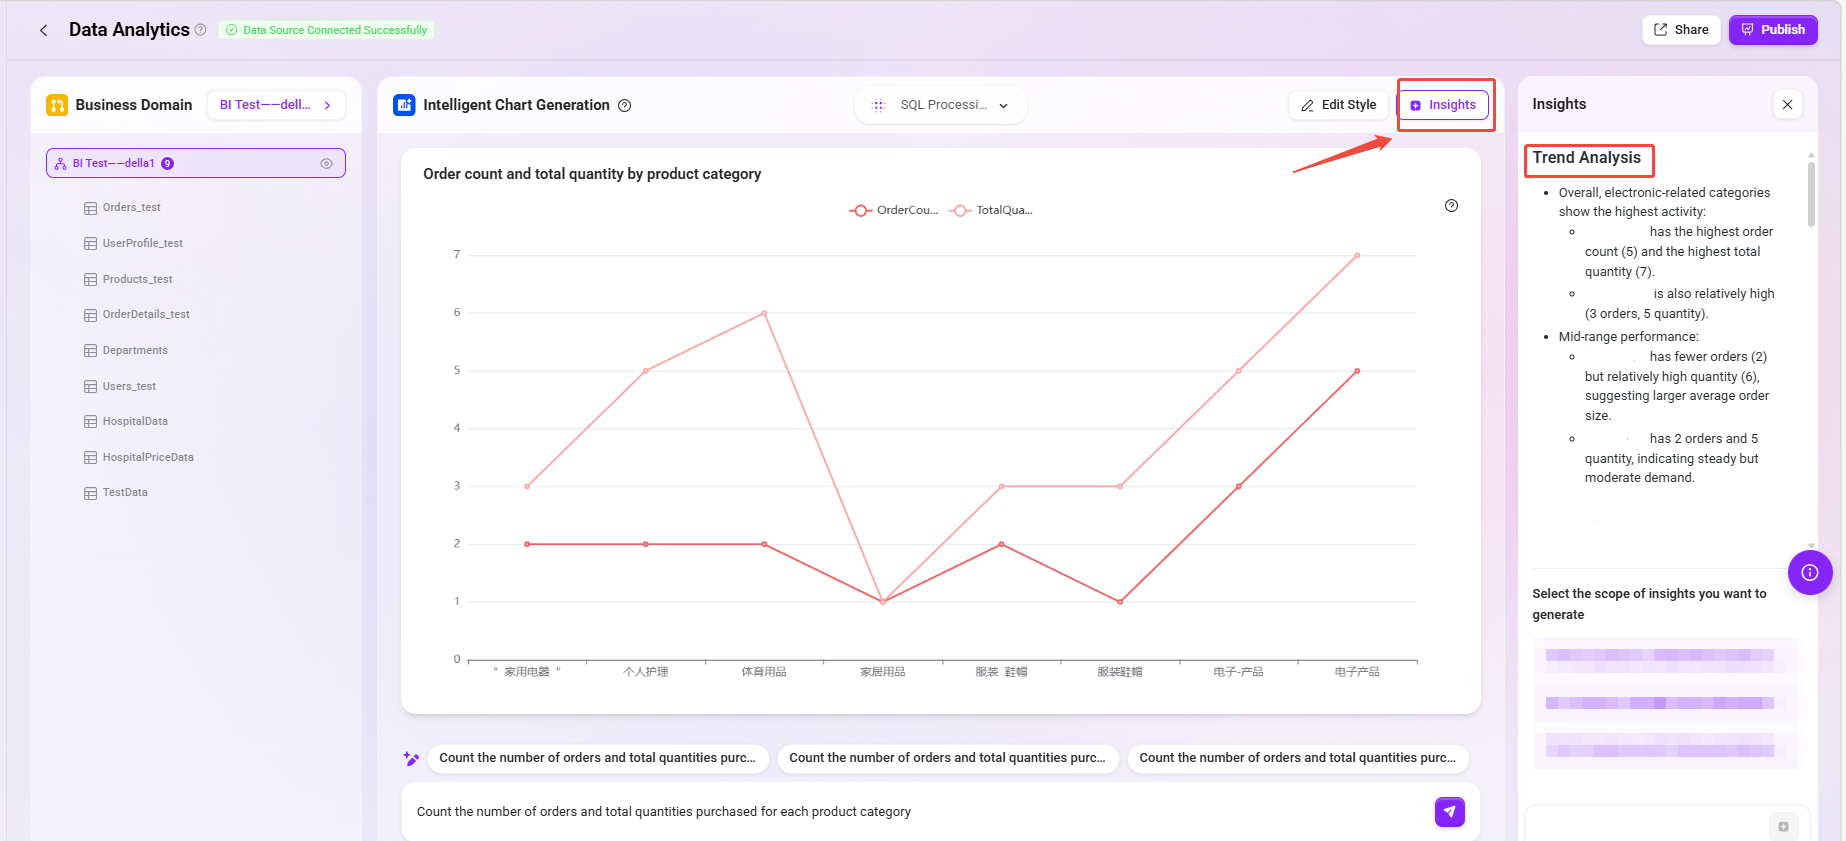The width and height of the screenshot is (1846, 841).
Task: Click the table icon beside Departments
Action: click(x=90, y=351)
